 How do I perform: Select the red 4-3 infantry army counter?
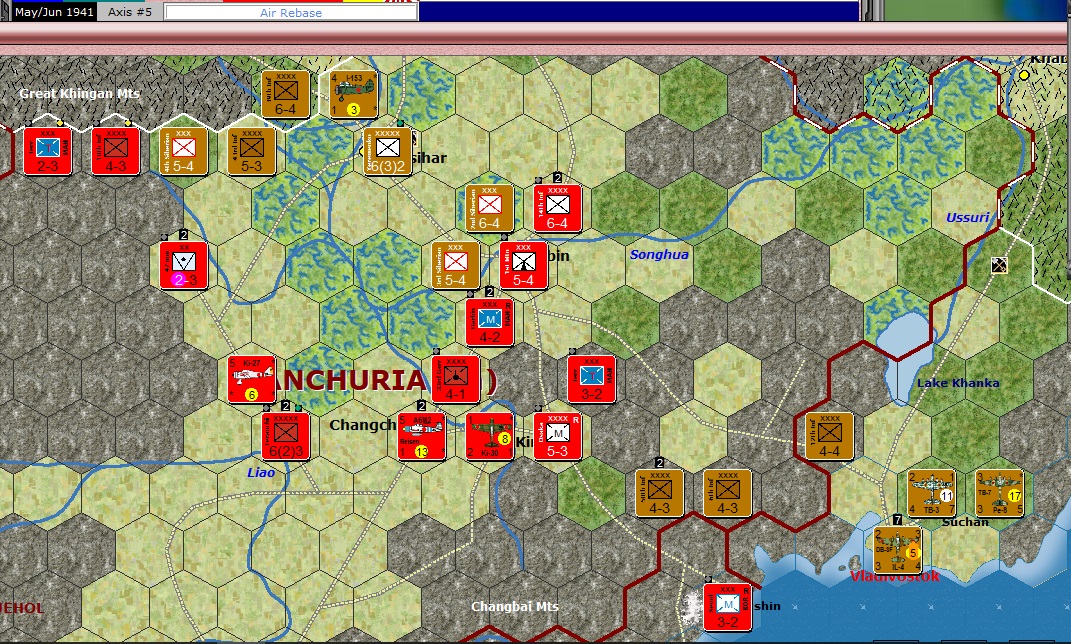coord(115,152)
